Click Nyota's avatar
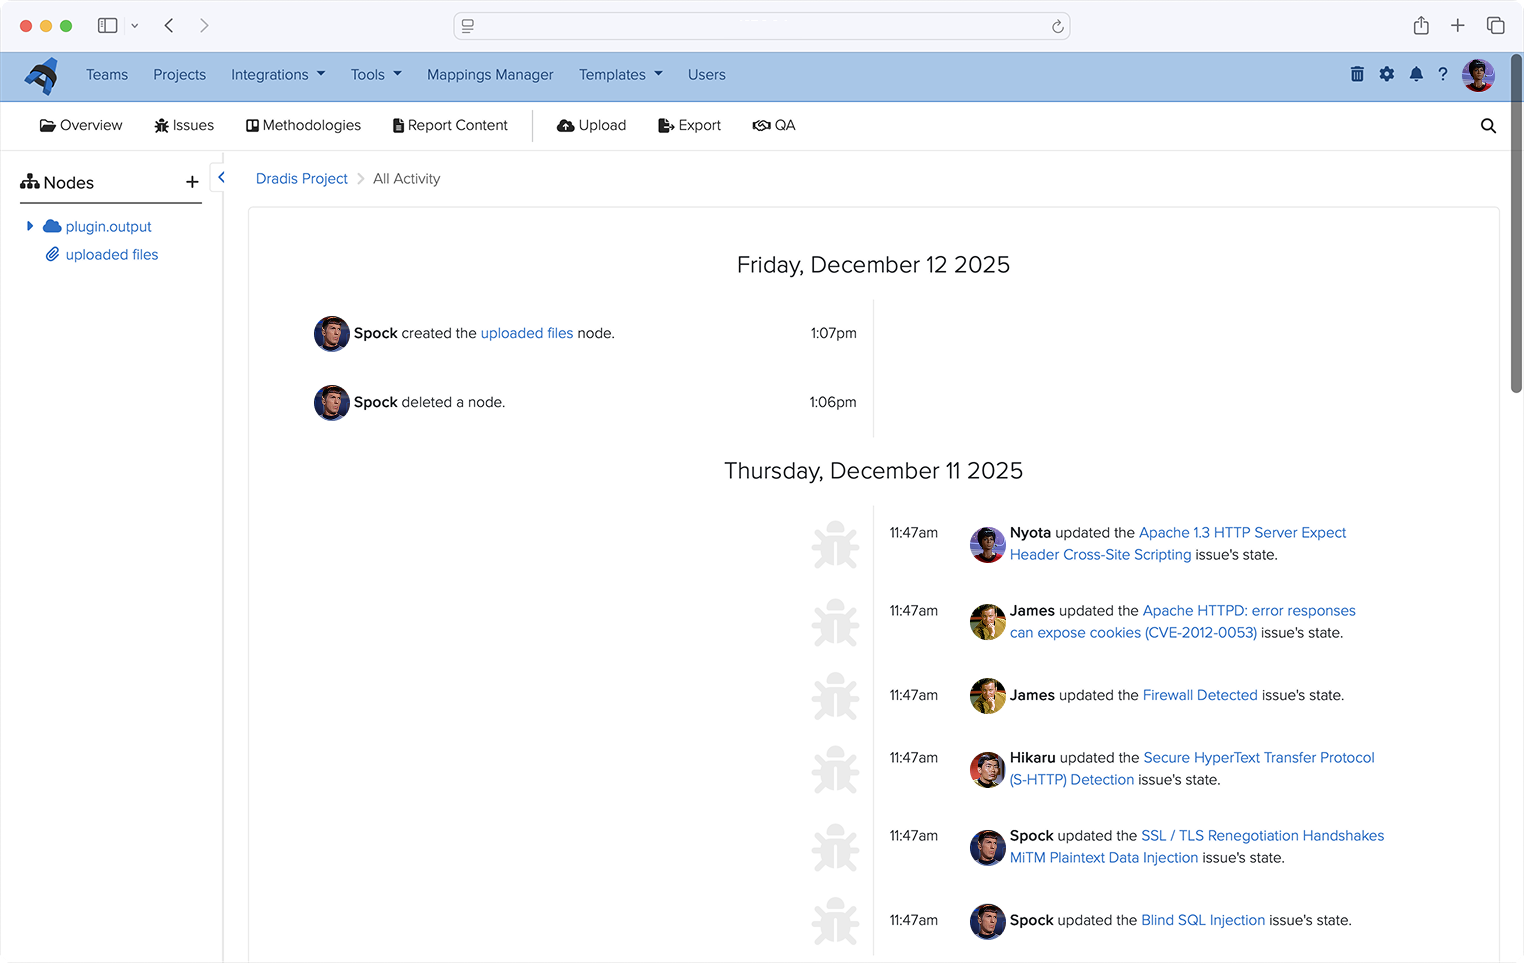 tap(988, 545)
